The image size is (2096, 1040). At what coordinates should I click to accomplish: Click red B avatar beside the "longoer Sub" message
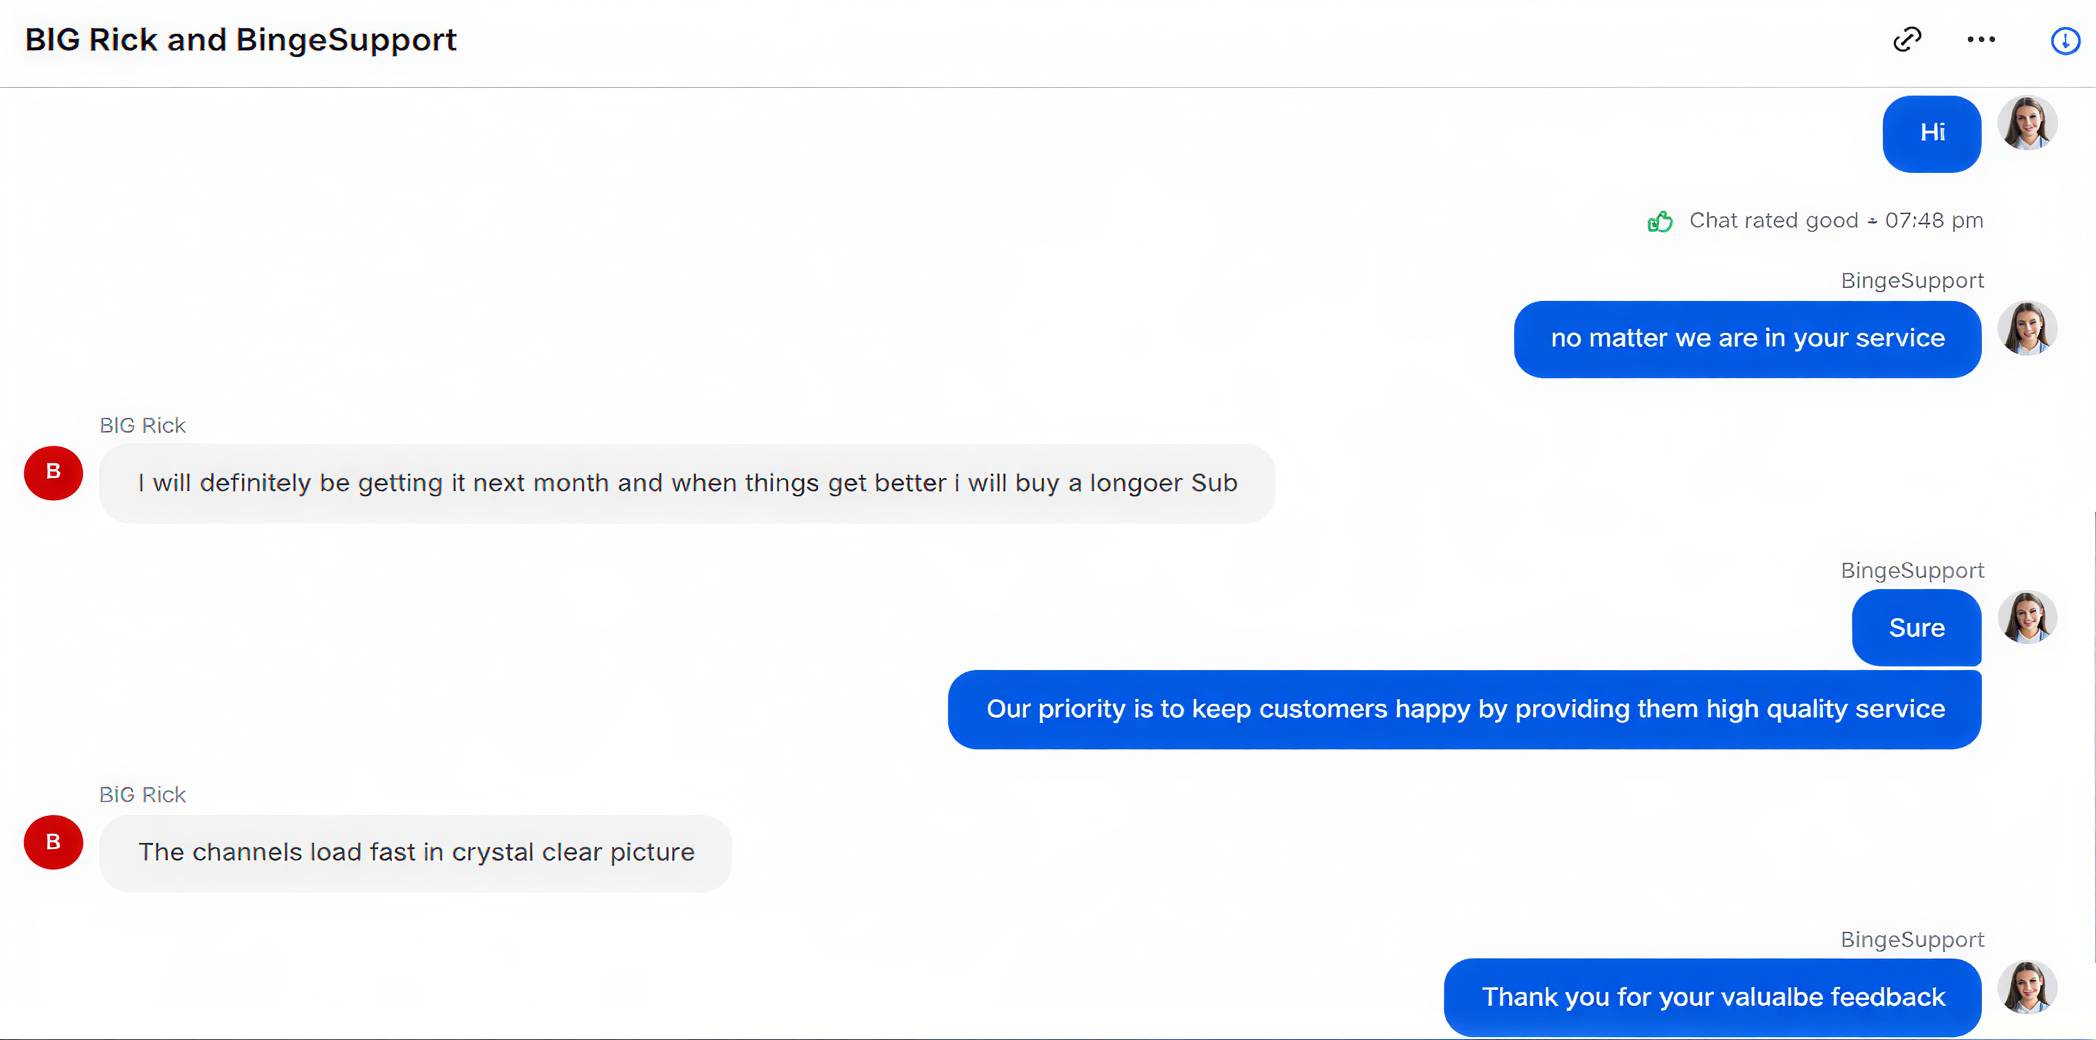54,473
